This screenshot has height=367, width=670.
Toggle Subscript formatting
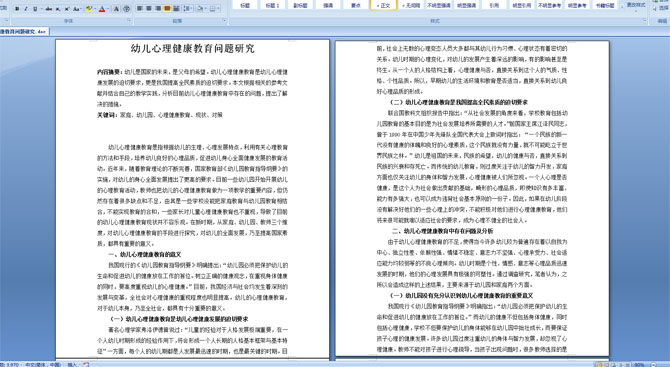tap(58, 9)
